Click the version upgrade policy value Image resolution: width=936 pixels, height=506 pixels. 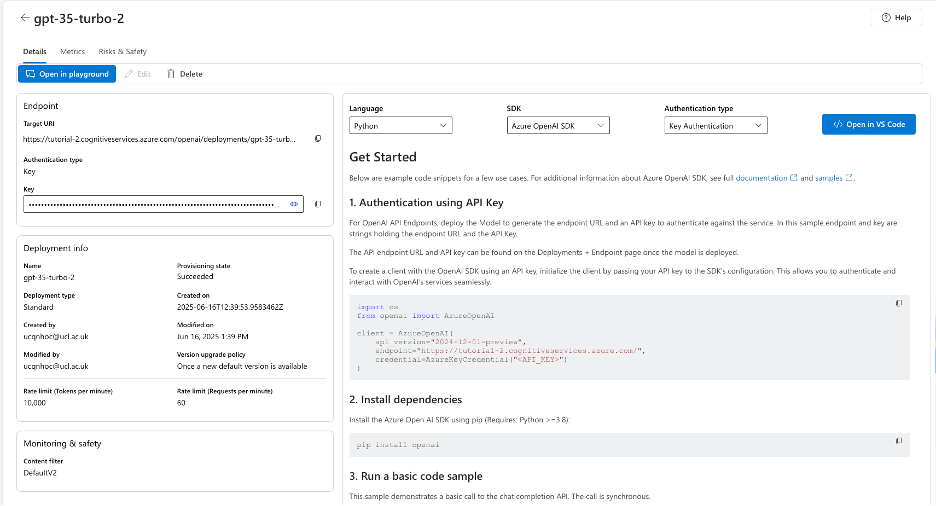[242, 366]
